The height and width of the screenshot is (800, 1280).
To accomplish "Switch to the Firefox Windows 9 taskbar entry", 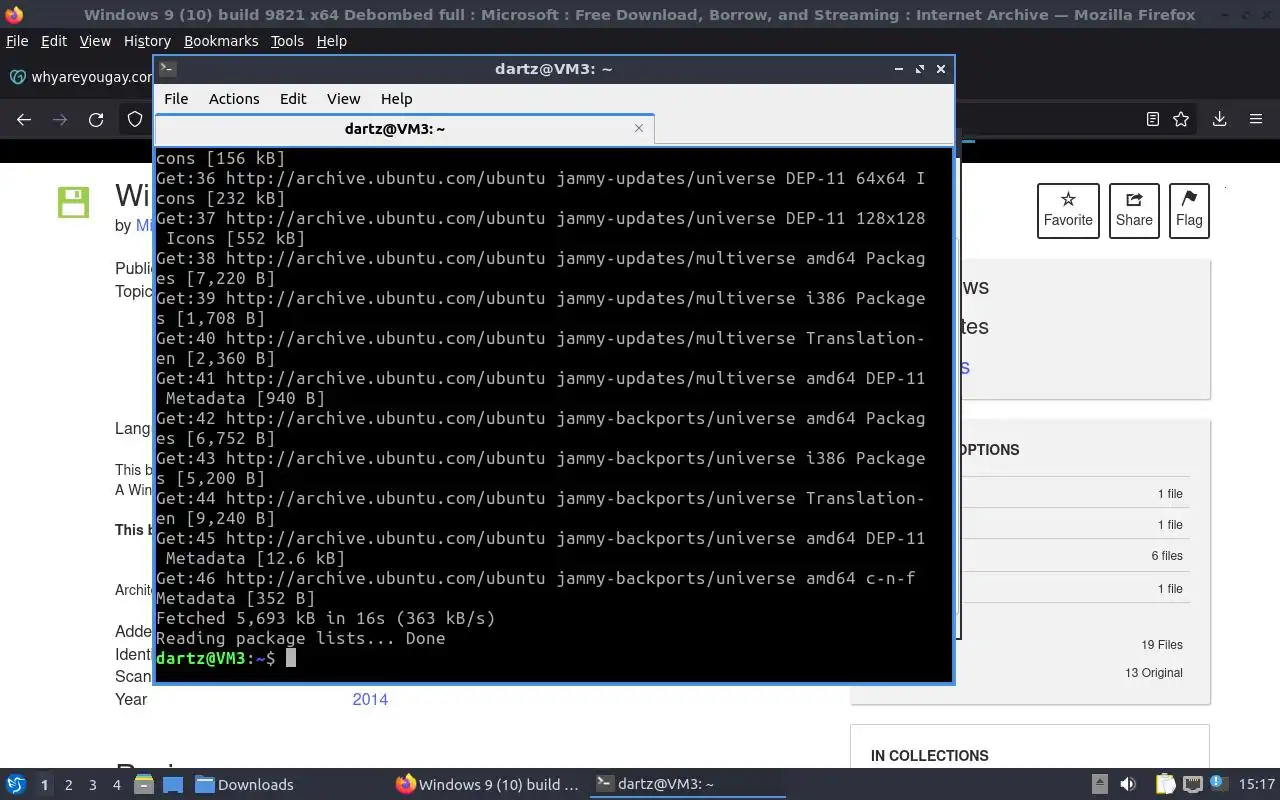I will (488, 785).
